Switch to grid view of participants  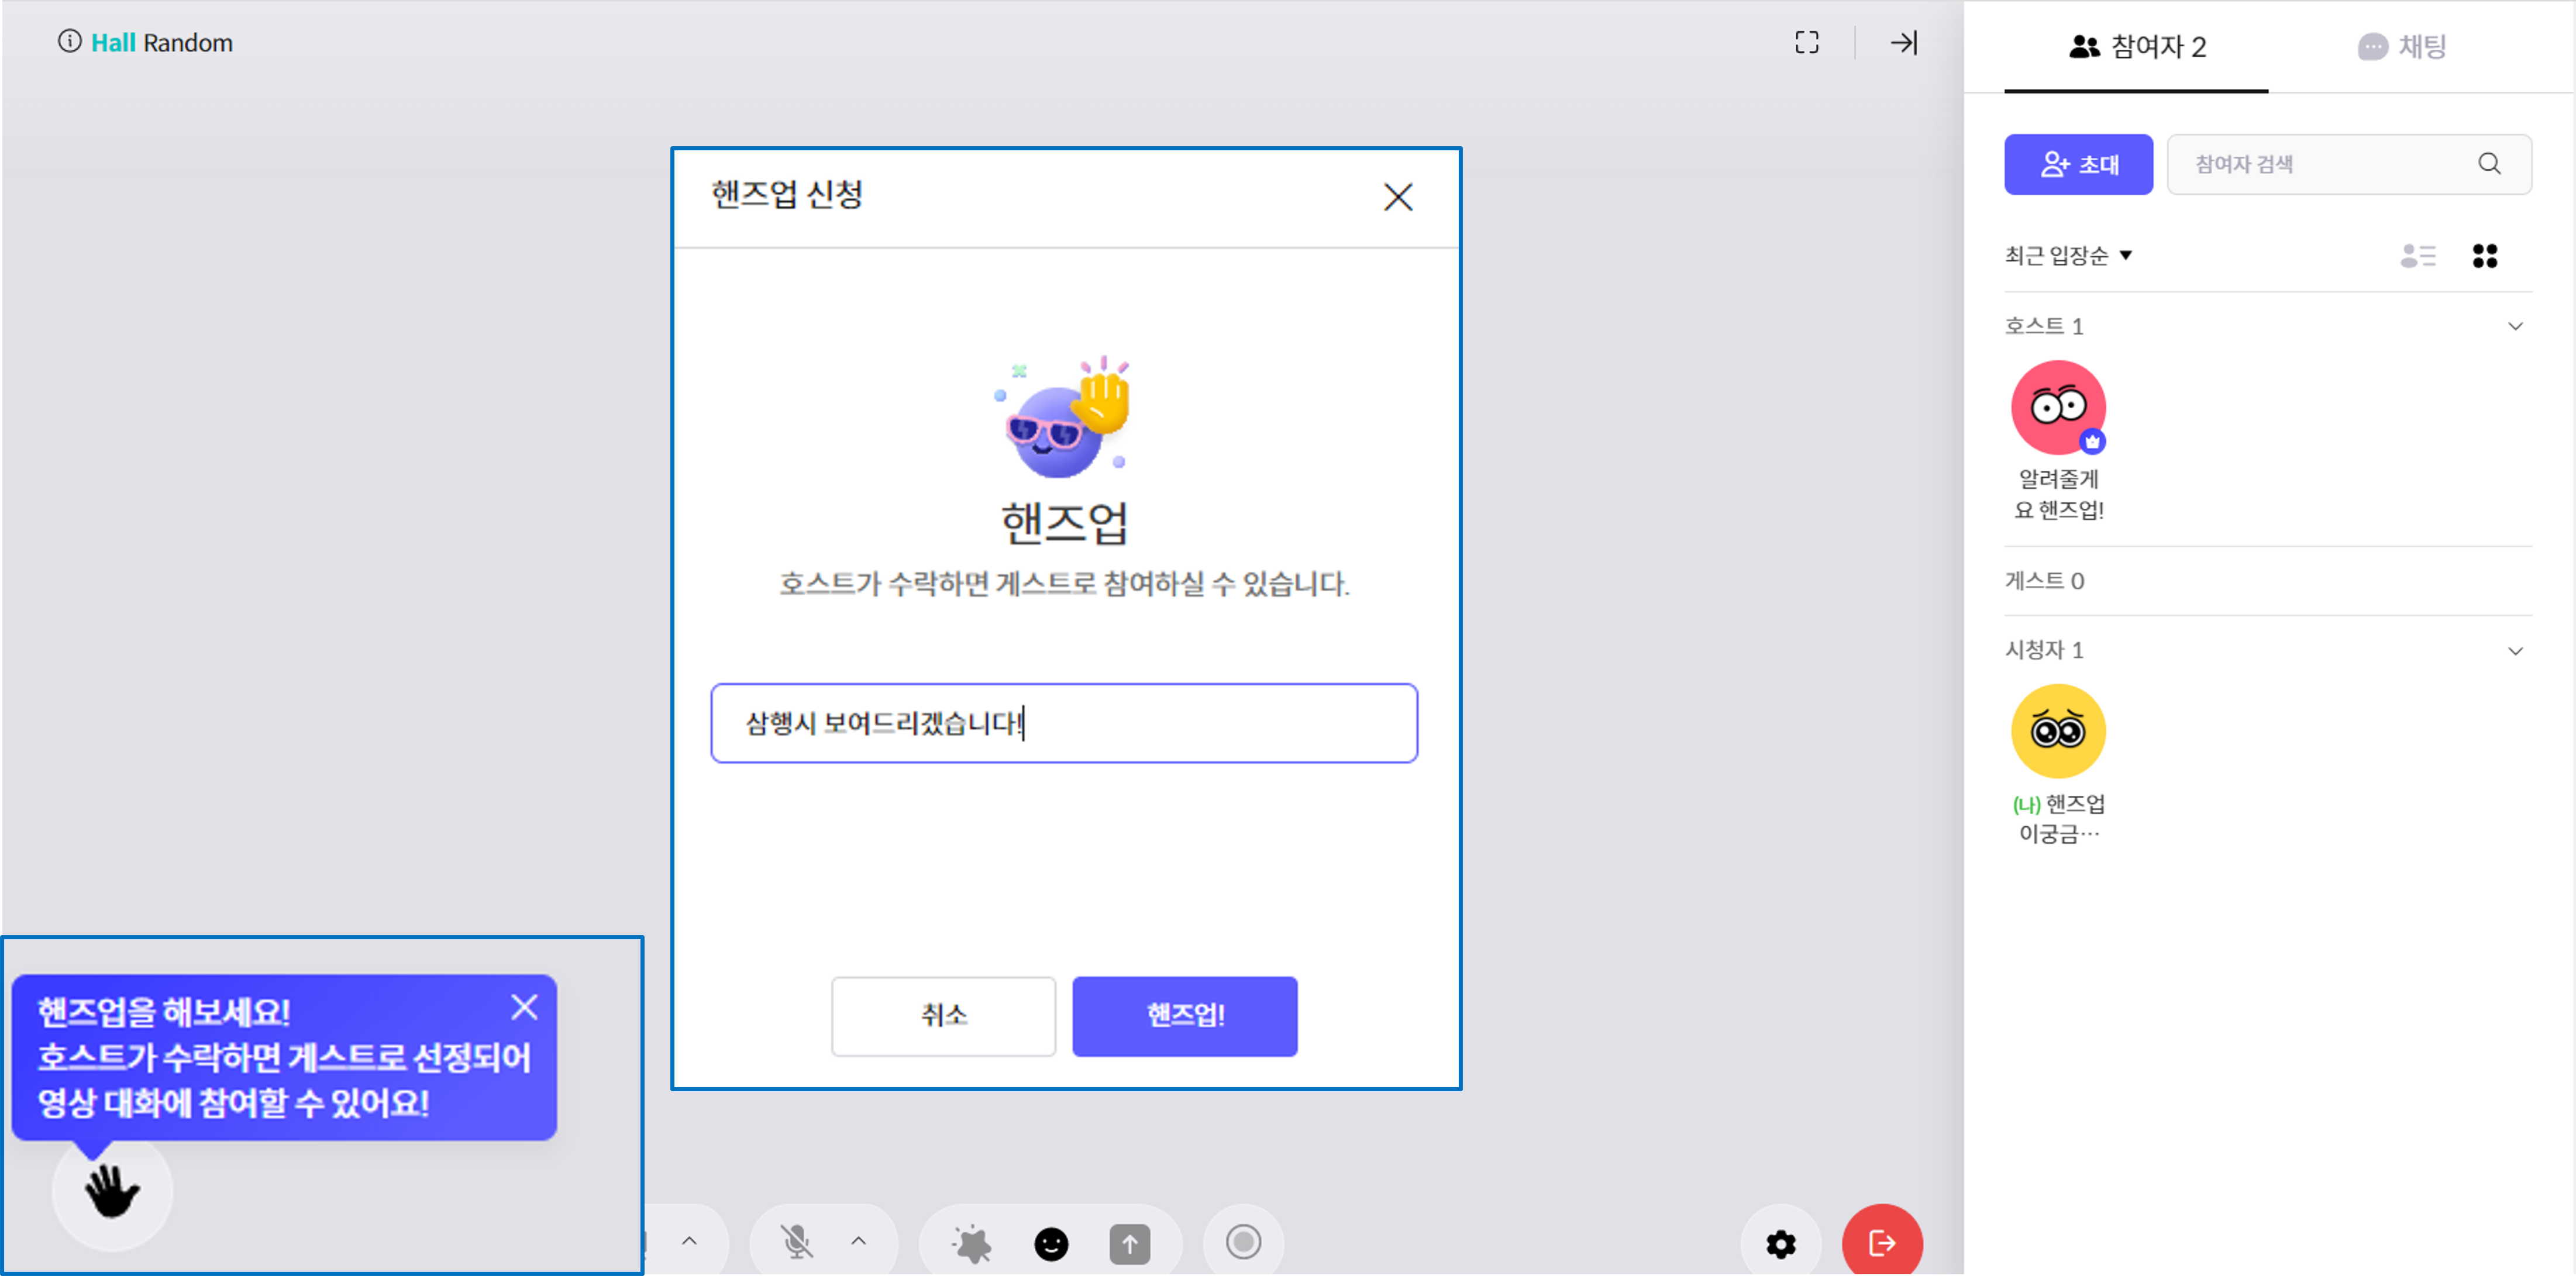point(2484,256)
